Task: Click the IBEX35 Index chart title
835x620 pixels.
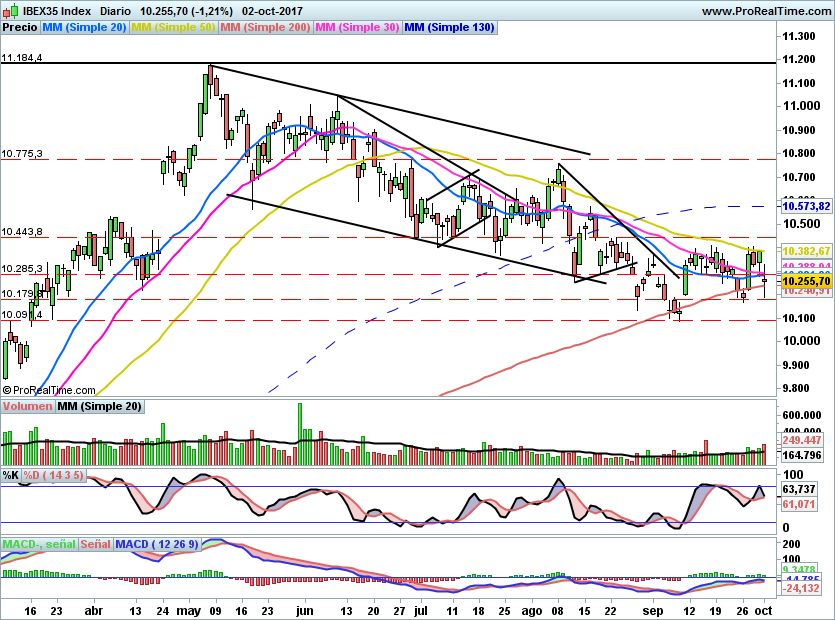Action: click(x=56, y=11)
